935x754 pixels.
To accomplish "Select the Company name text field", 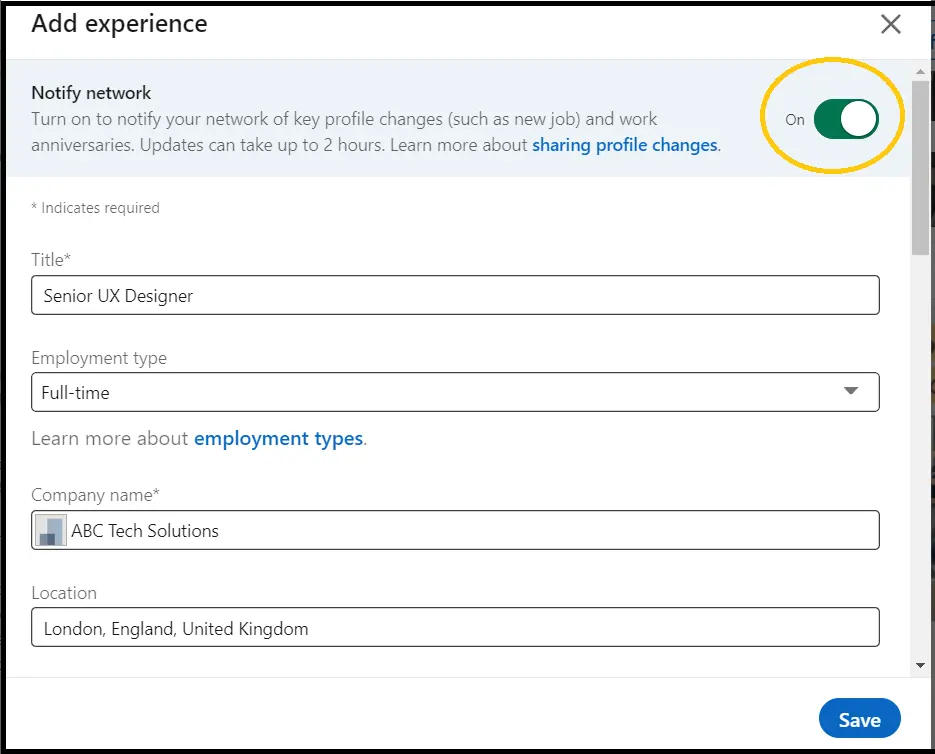I will [x=456, y=529].
